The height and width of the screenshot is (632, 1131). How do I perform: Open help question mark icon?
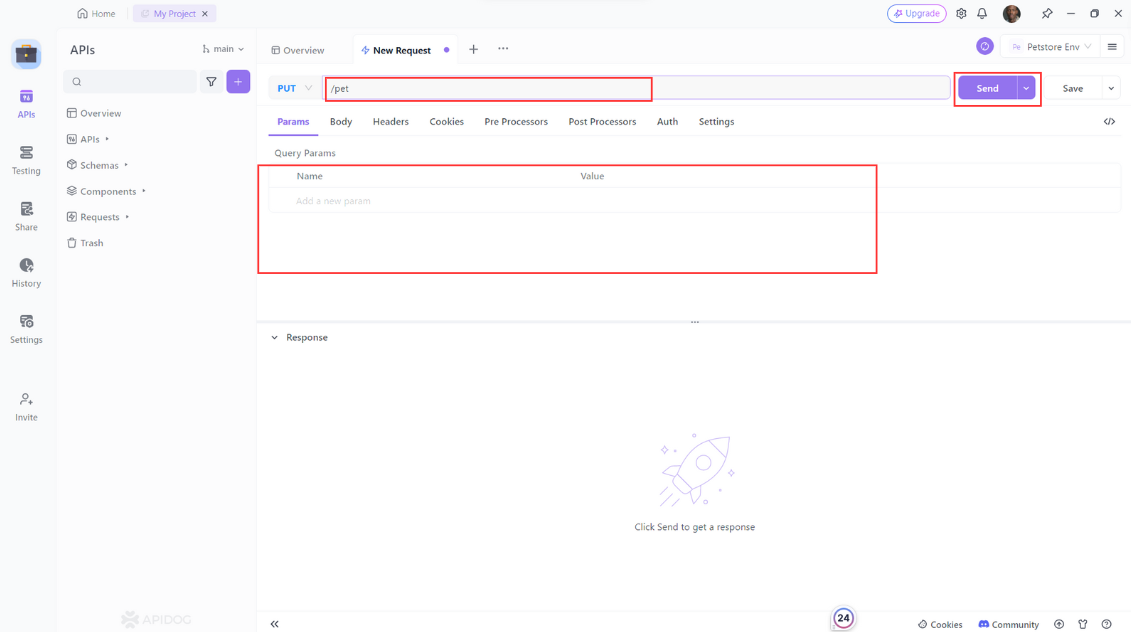click(1106, 624)
